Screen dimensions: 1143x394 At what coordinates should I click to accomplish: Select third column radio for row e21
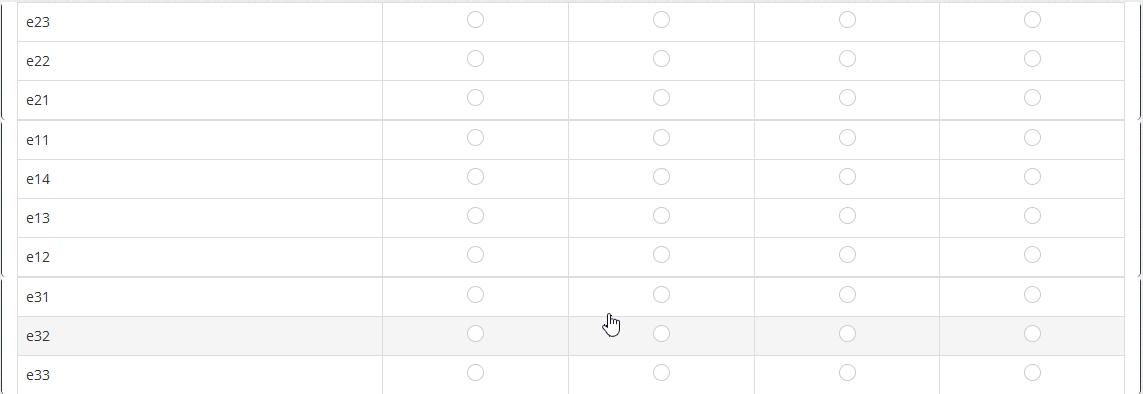[847, 98]
